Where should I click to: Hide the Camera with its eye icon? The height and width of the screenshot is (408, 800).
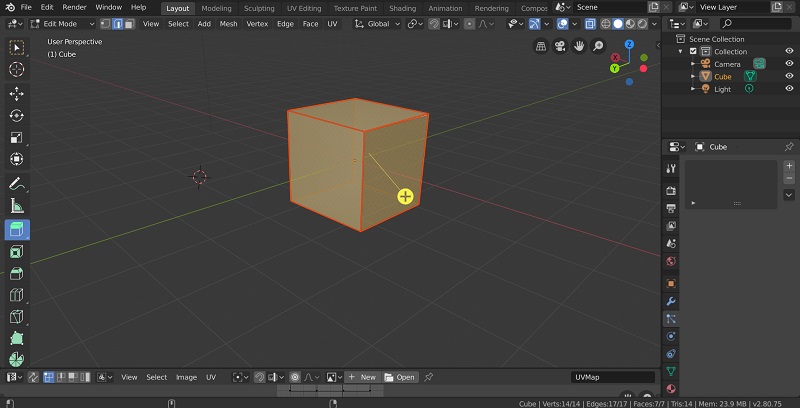(x=789, y=64)
